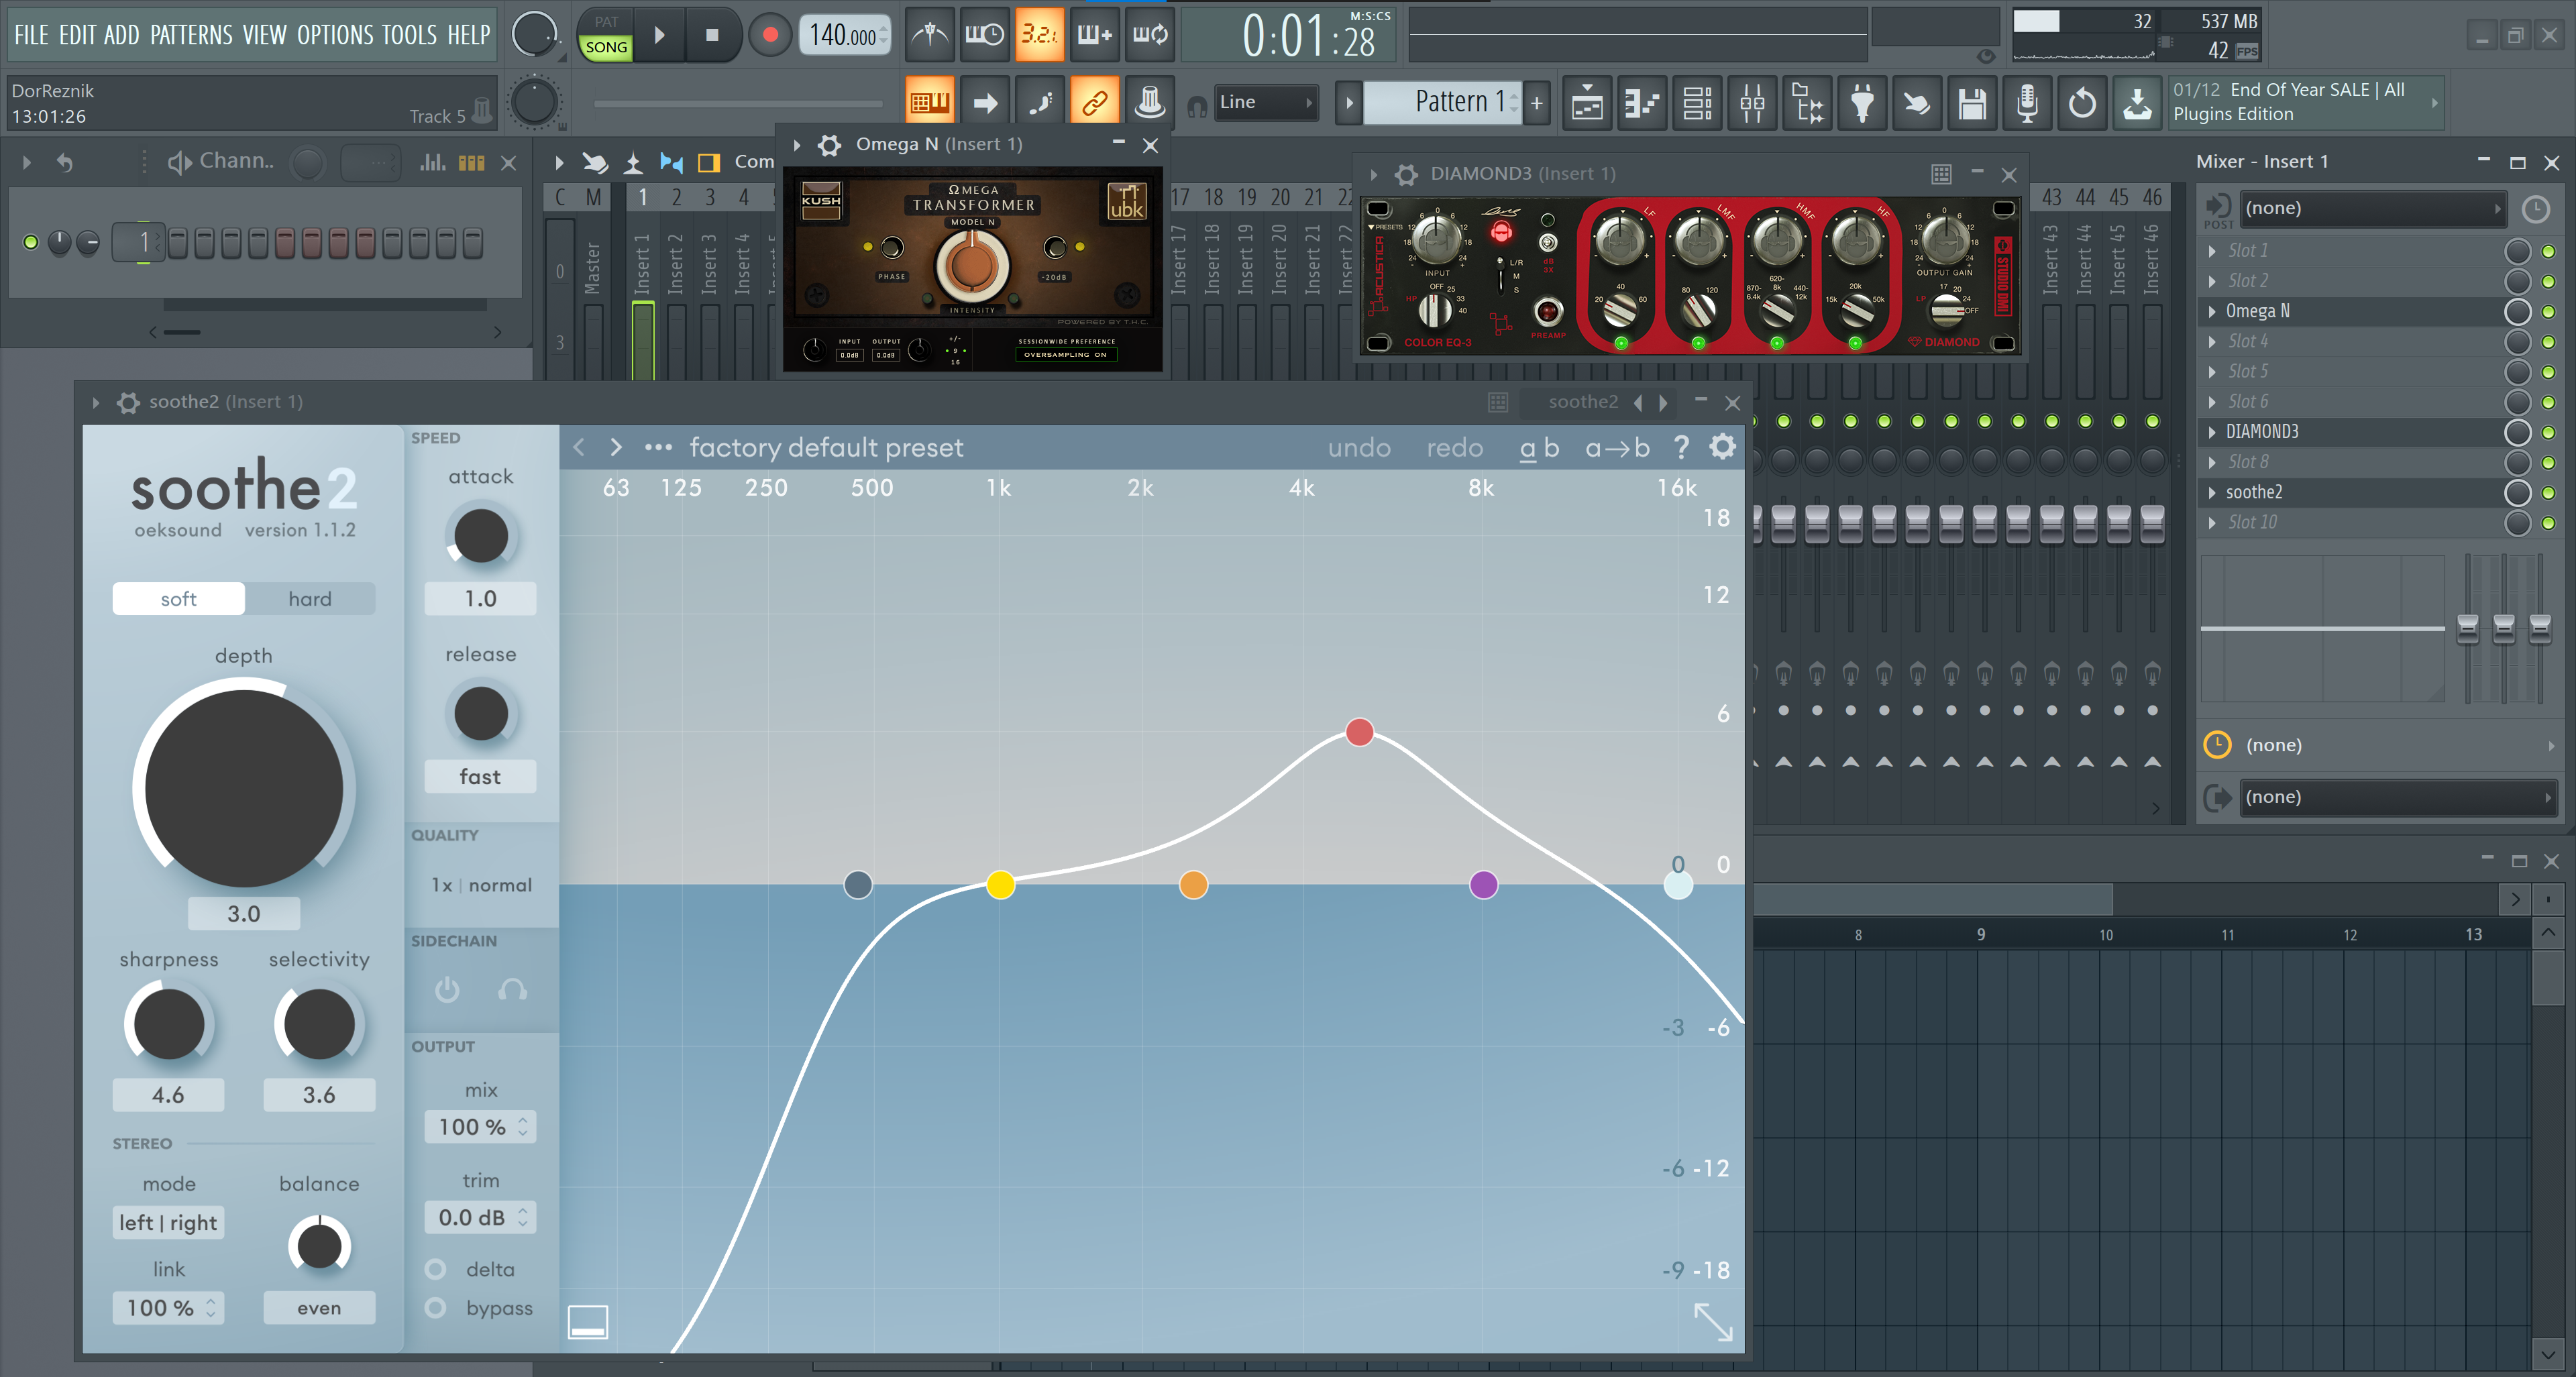Click the stamp tool icon in toolbar
Image resolution: width=2576 pixels, height=1377 pixels.
tap(1149, 102)
